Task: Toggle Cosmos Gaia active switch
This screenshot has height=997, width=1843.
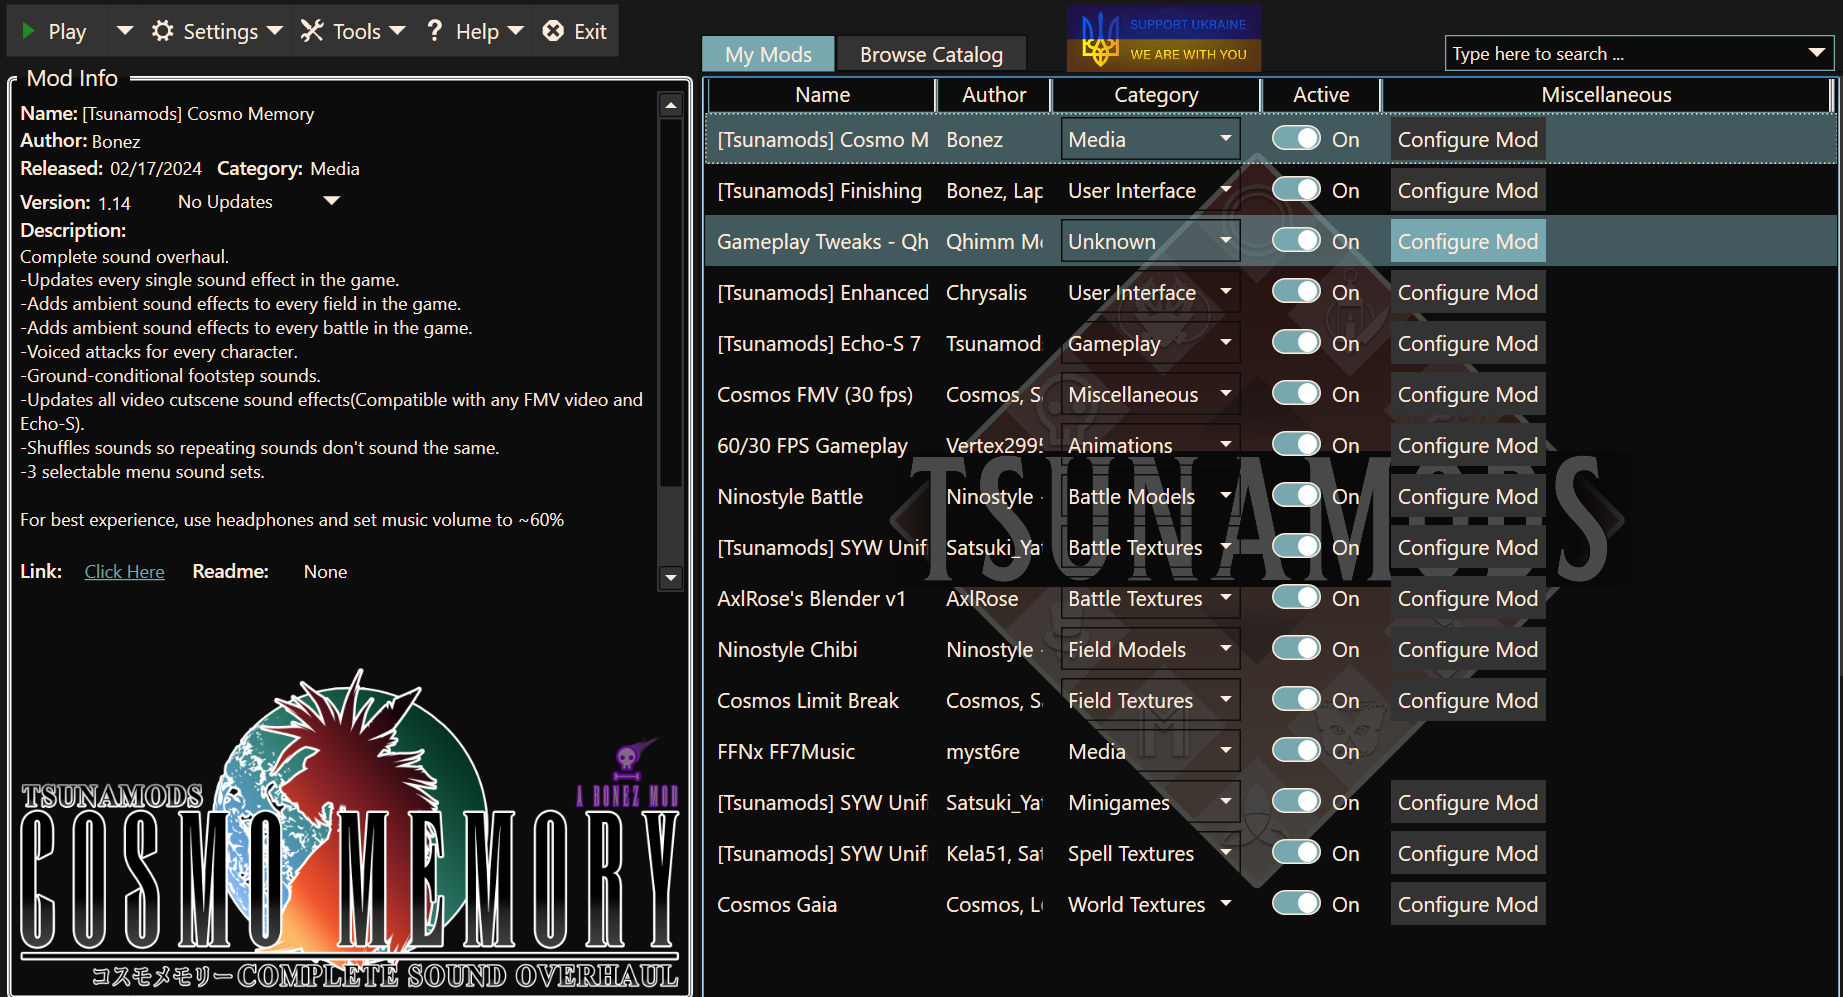Action: click(1297, 903)
